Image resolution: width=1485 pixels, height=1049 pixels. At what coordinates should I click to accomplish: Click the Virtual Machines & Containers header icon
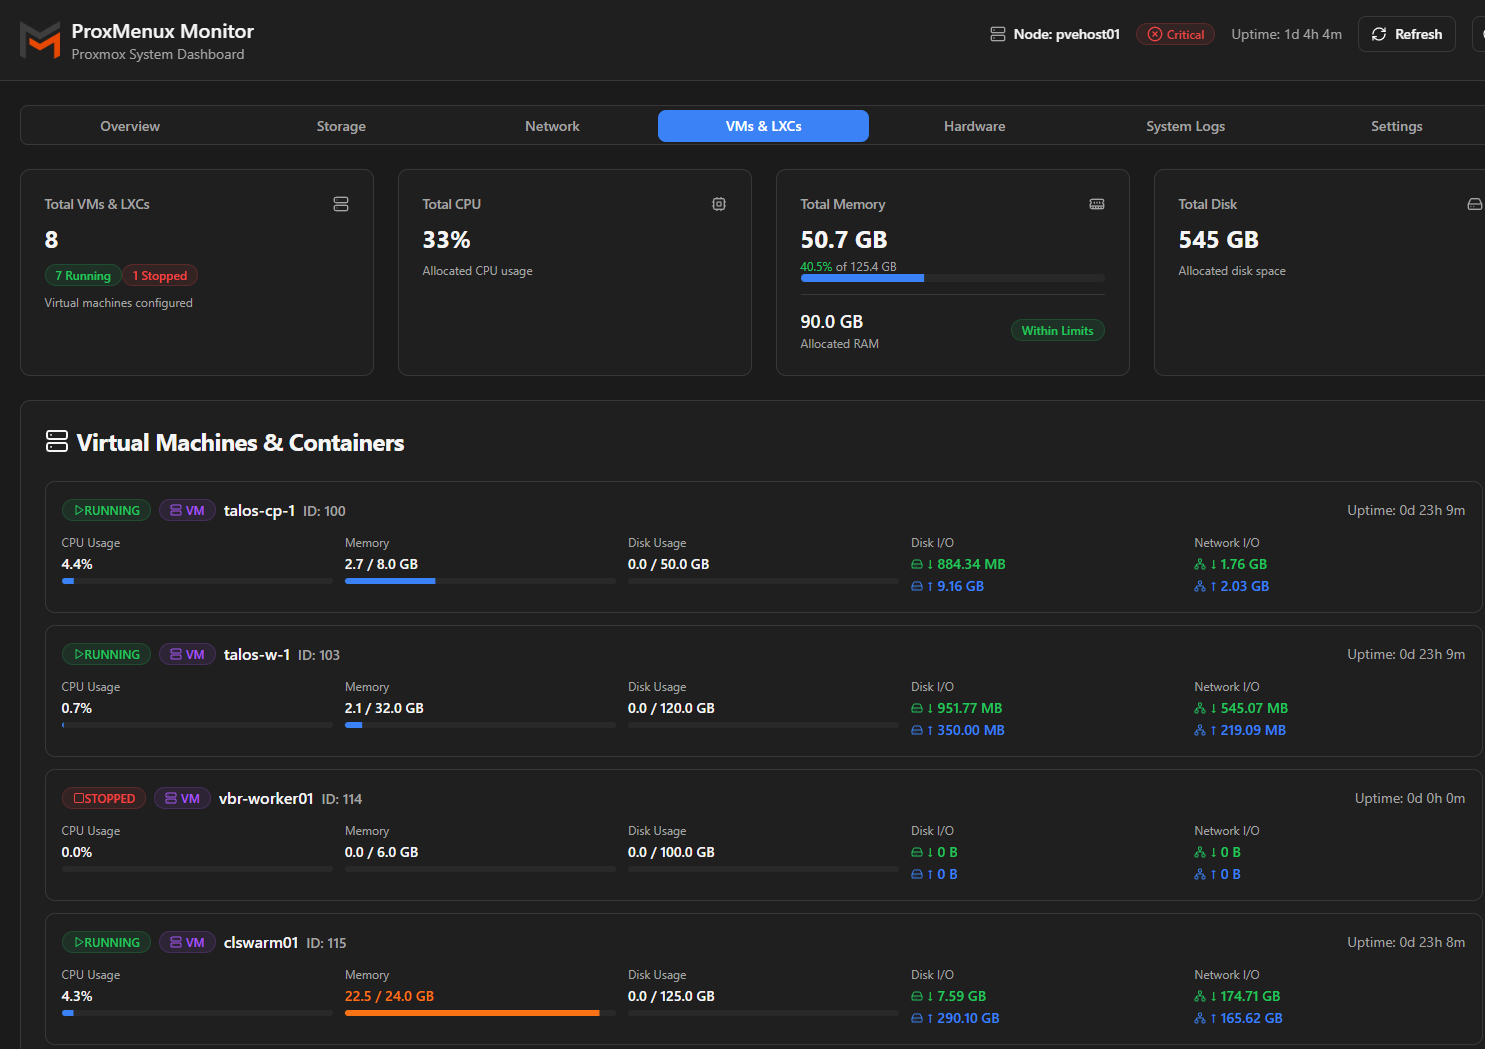[56, 440]
